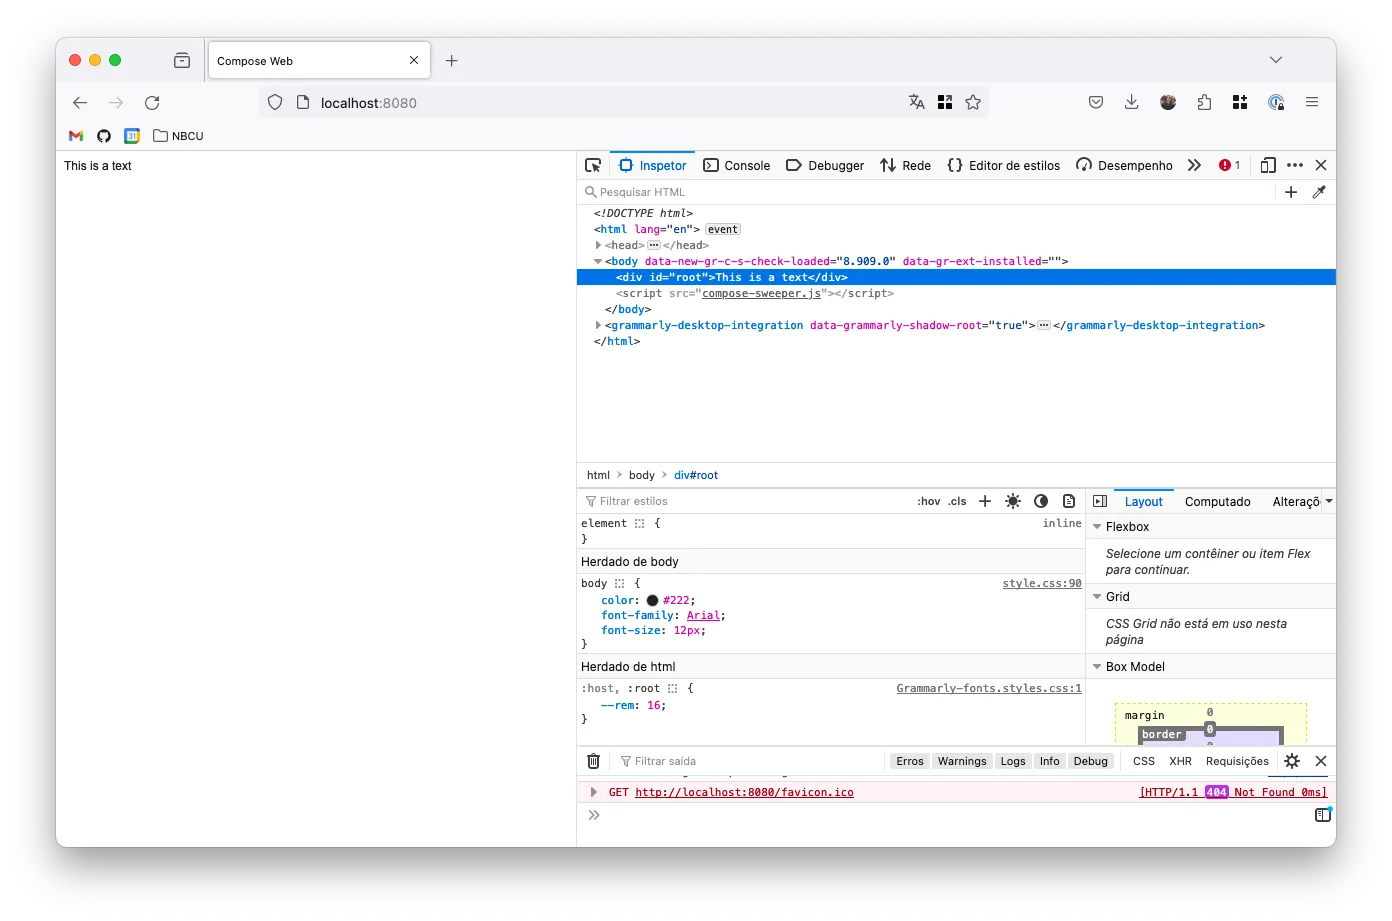This screenshot has height=921, width=1392.
Task: Toggle the CSS console filter
Action: click(1144, 761)
